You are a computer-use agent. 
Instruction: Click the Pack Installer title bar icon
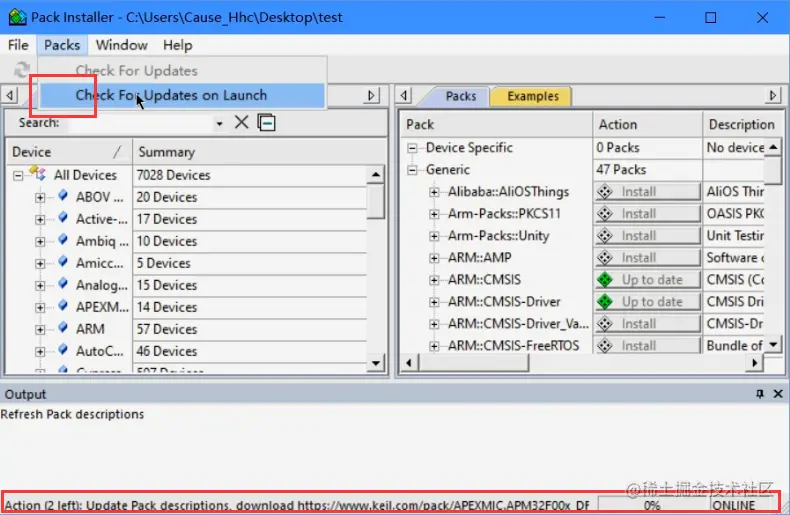pos(17,17)
